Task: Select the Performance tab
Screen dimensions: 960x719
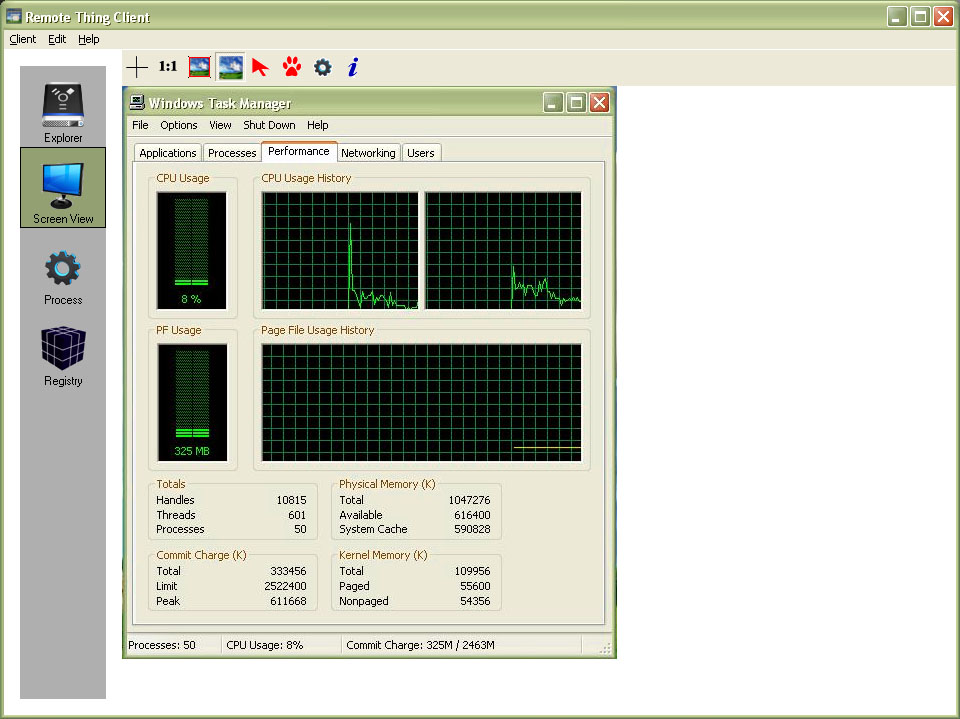Action: pos(299,151)
